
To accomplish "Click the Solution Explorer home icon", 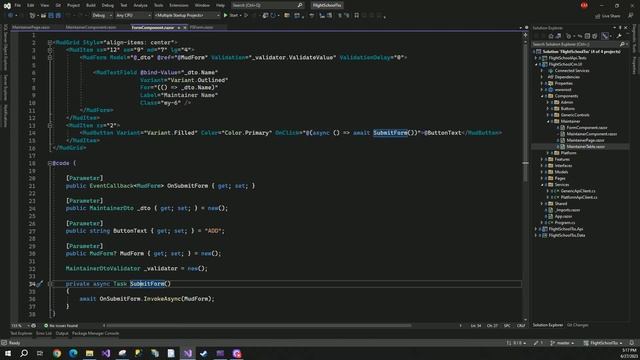I will coord(551,36).
